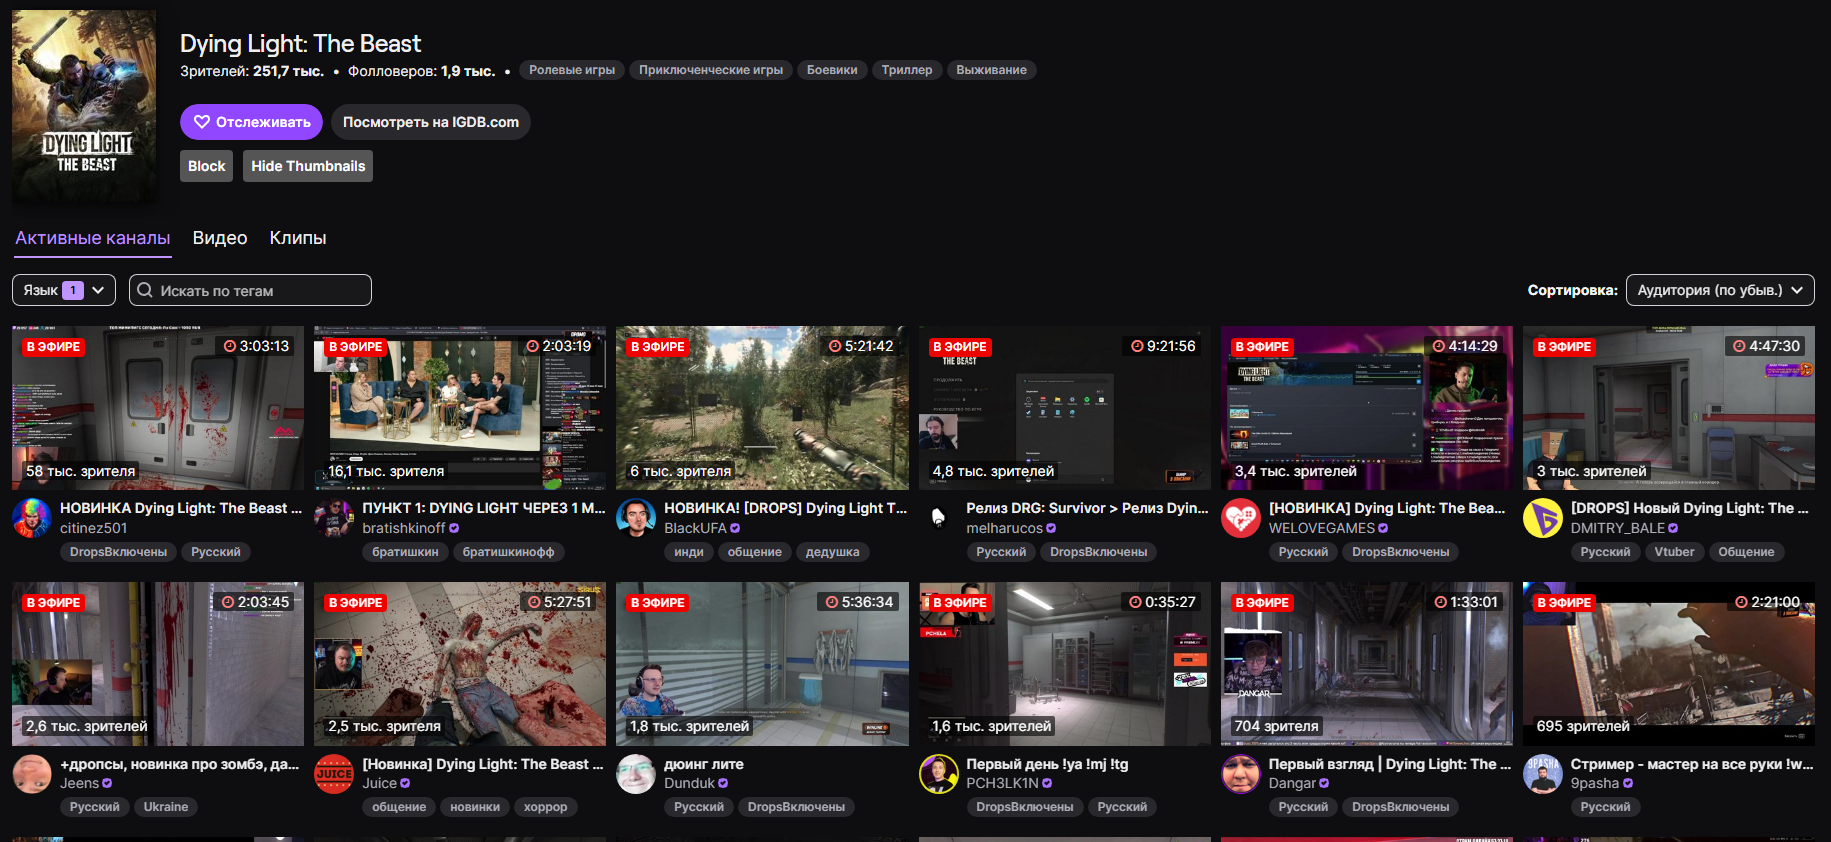Click the Dying Light: The Beast box art
This screenshot has width=1831, height=842.
[84, 107]
